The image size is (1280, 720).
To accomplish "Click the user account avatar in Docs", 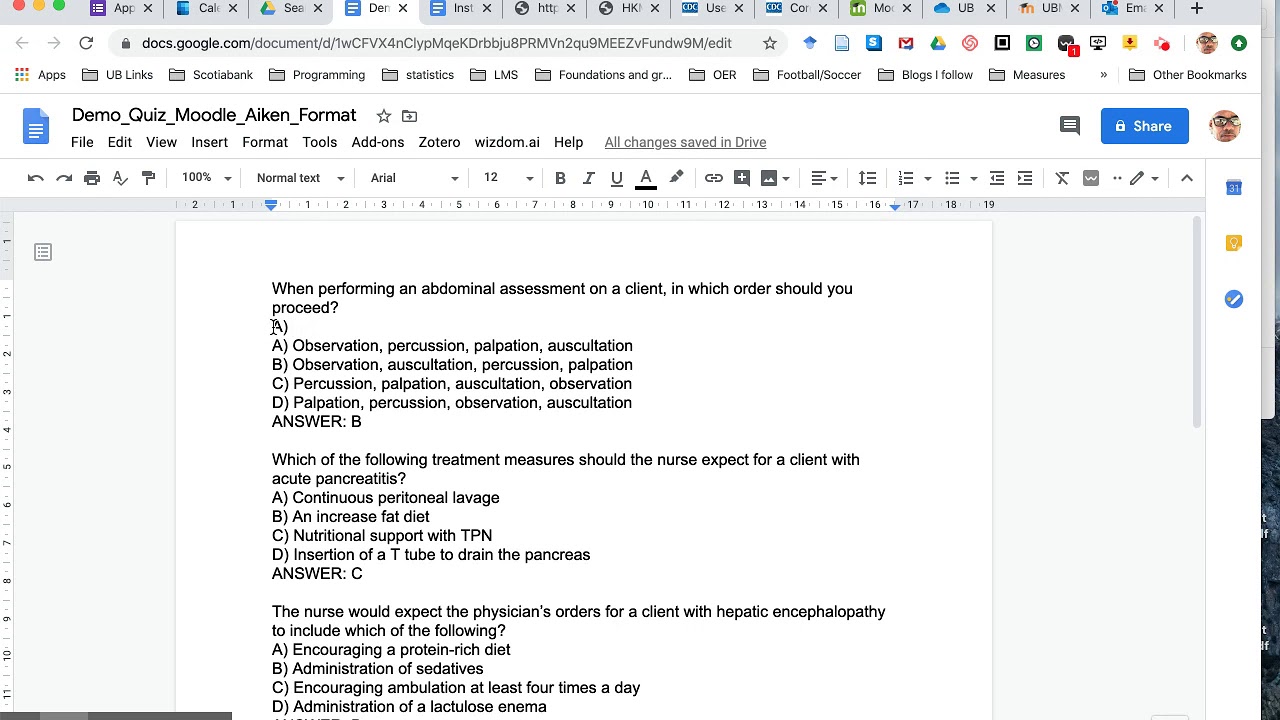I will (x=1225, y=126).
